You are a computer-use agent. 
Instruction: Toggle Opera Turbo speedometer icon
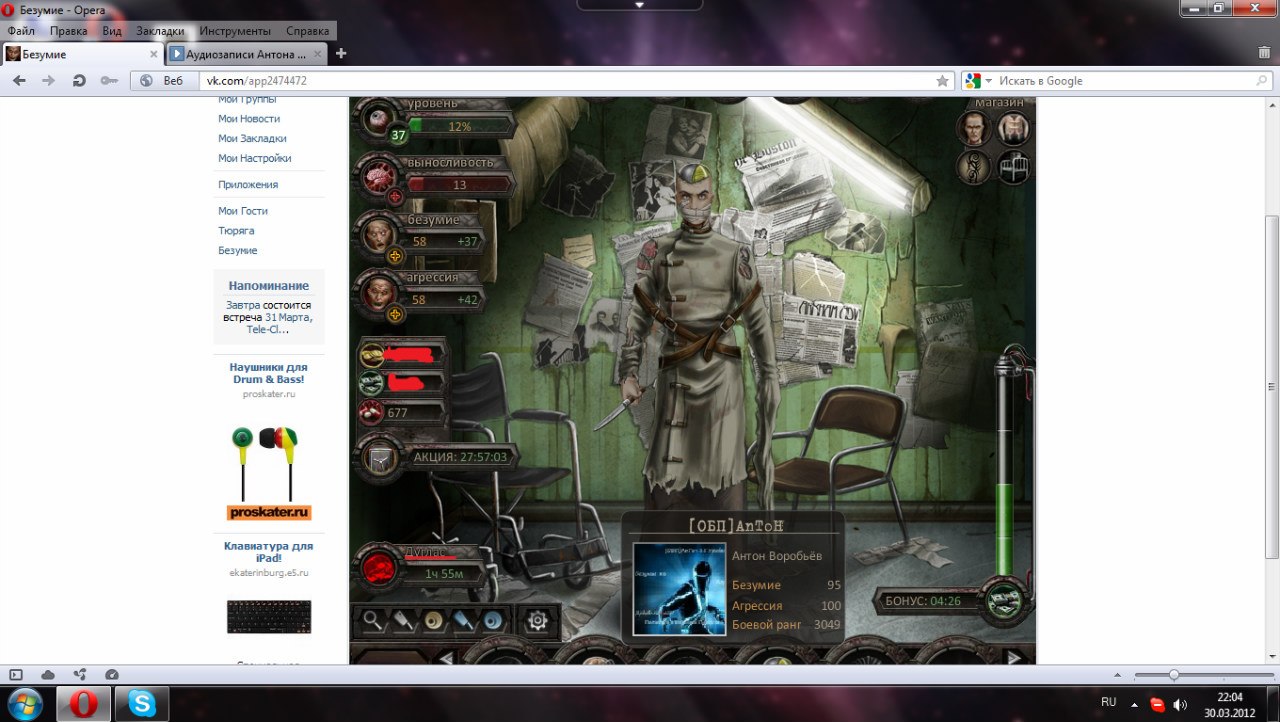click(112, 675)
